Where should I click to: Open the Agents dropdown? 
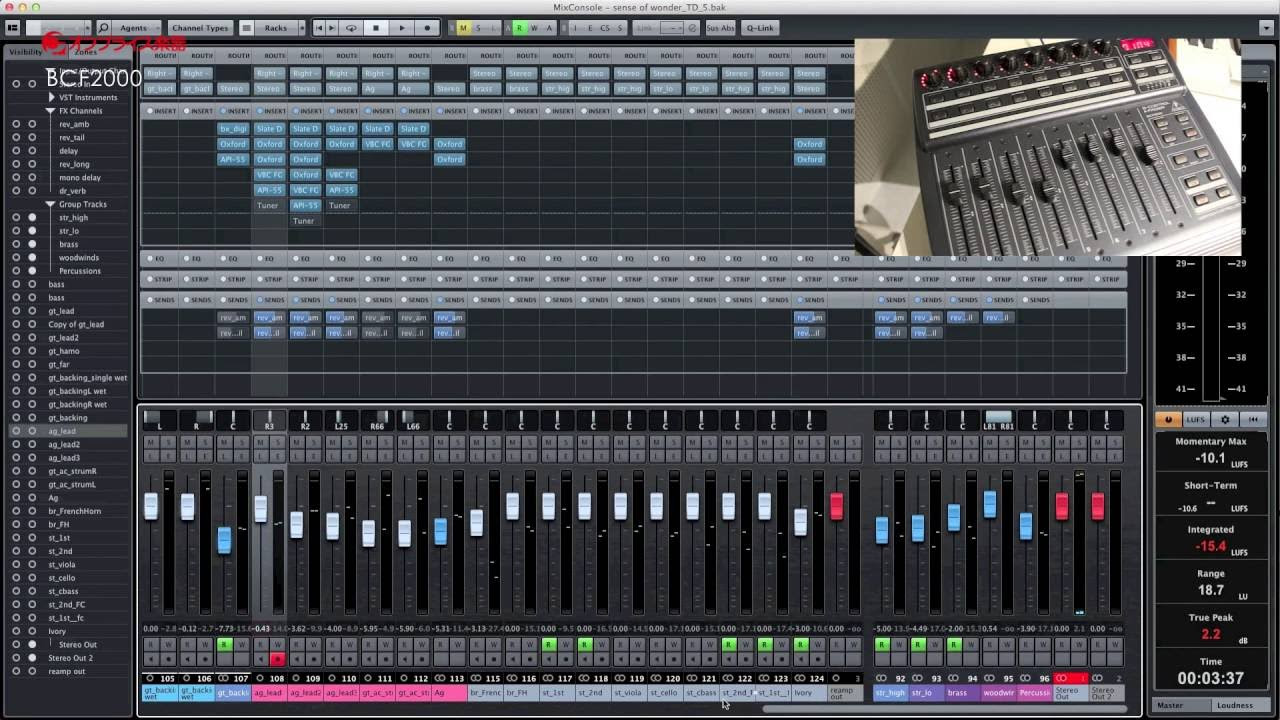[133, 27]
